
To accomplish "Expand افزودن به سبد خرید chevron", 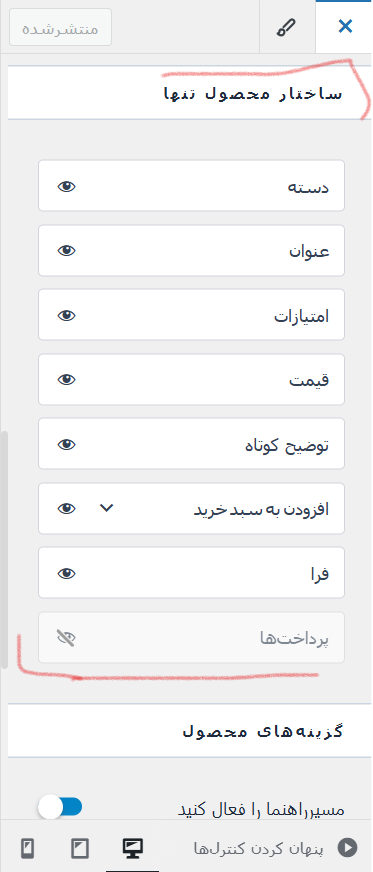I will [106, 508].
